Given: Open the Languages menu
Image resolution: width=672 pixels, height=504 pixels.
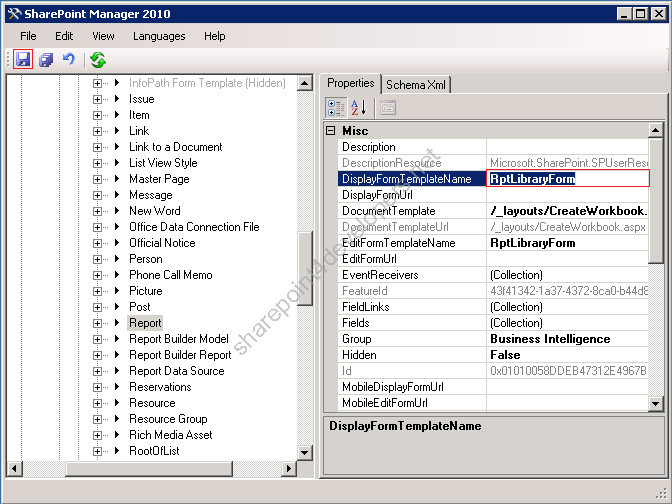Looking at the screenshot, I should click(159, 36).
